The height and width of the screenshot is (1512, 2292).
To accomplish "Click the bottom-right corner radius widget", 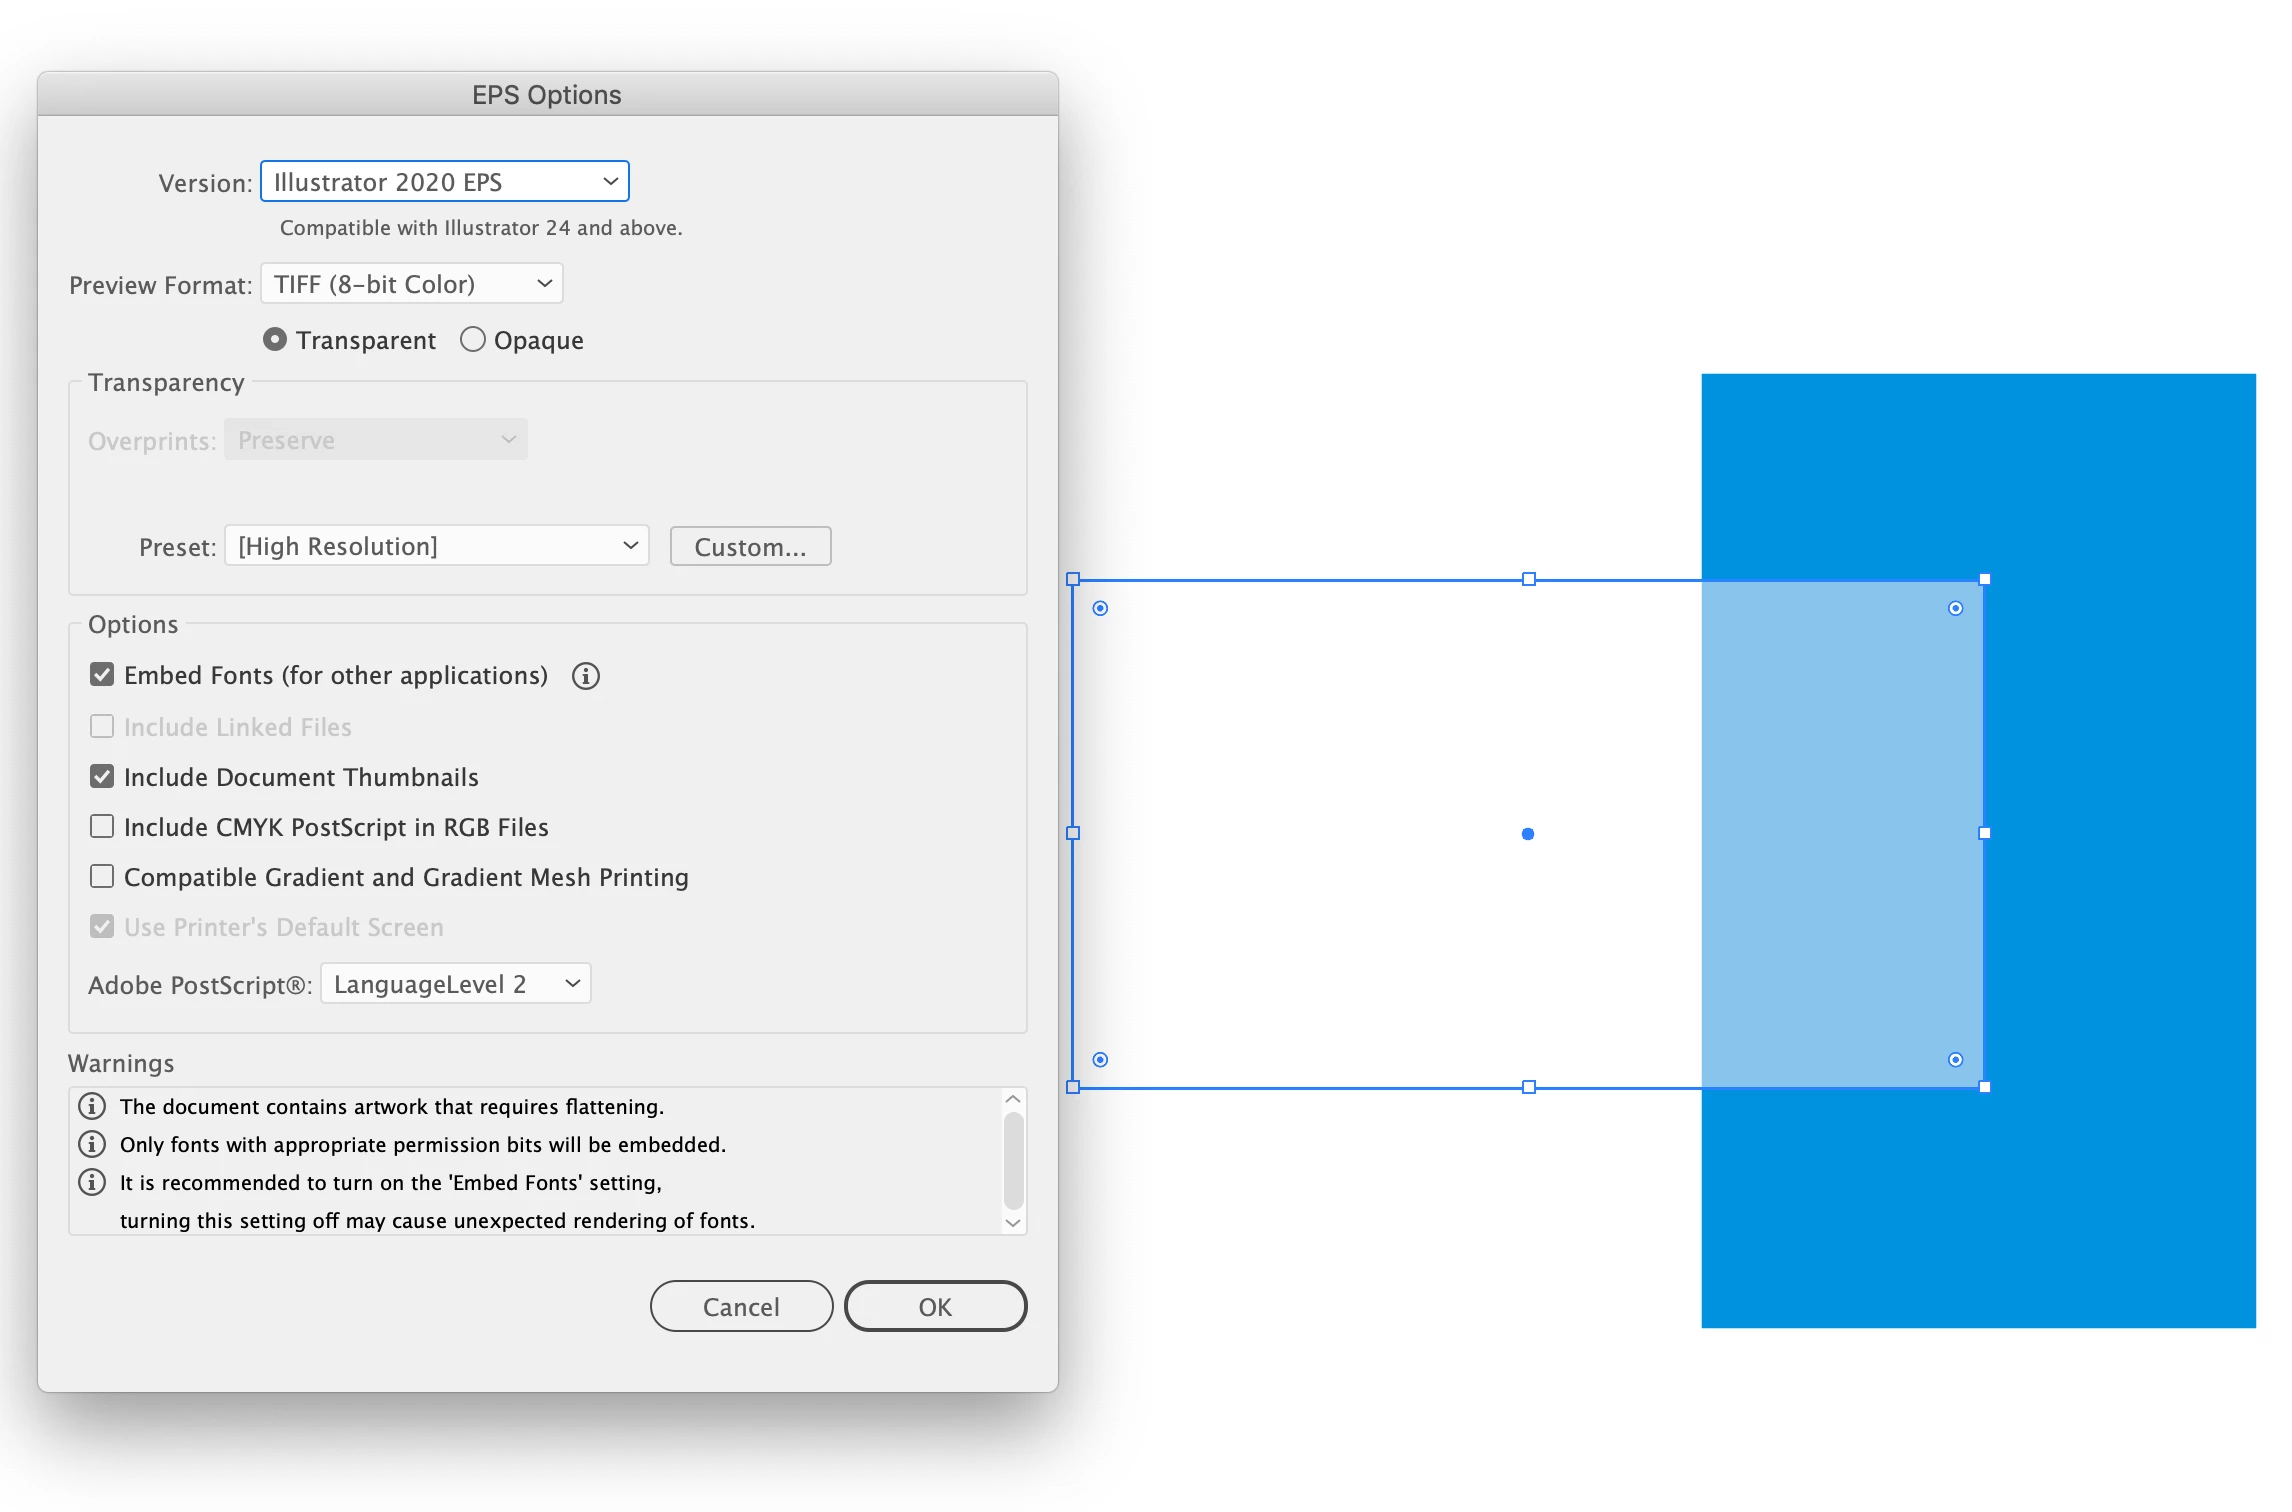I will [1955, 1059].
